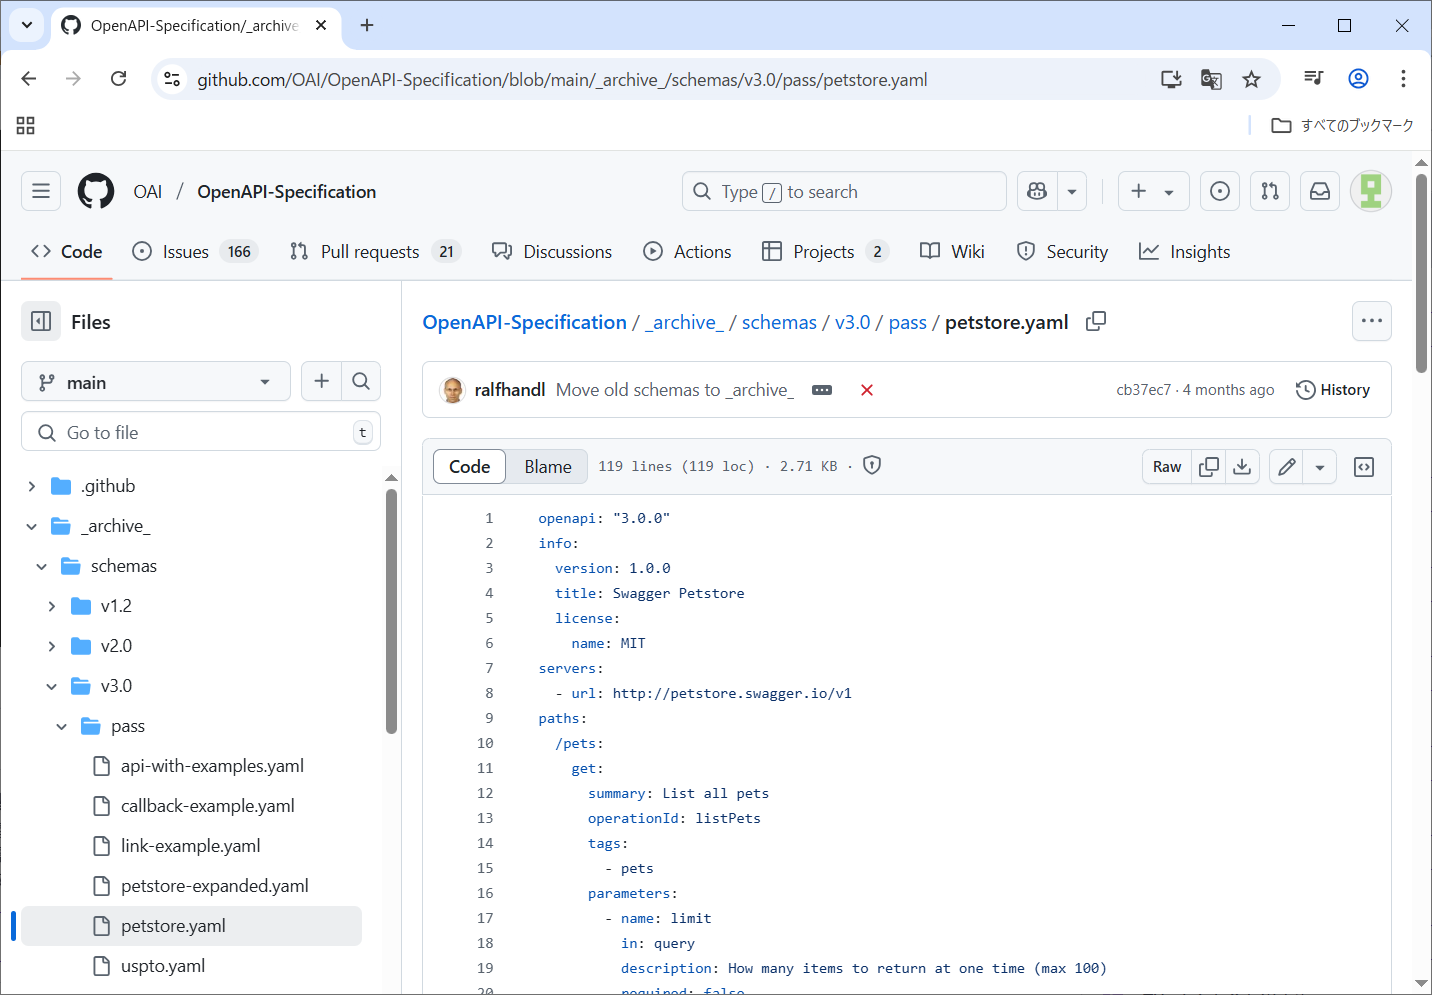
Task: Open the notifications inbox icon
Action: 1320,192
